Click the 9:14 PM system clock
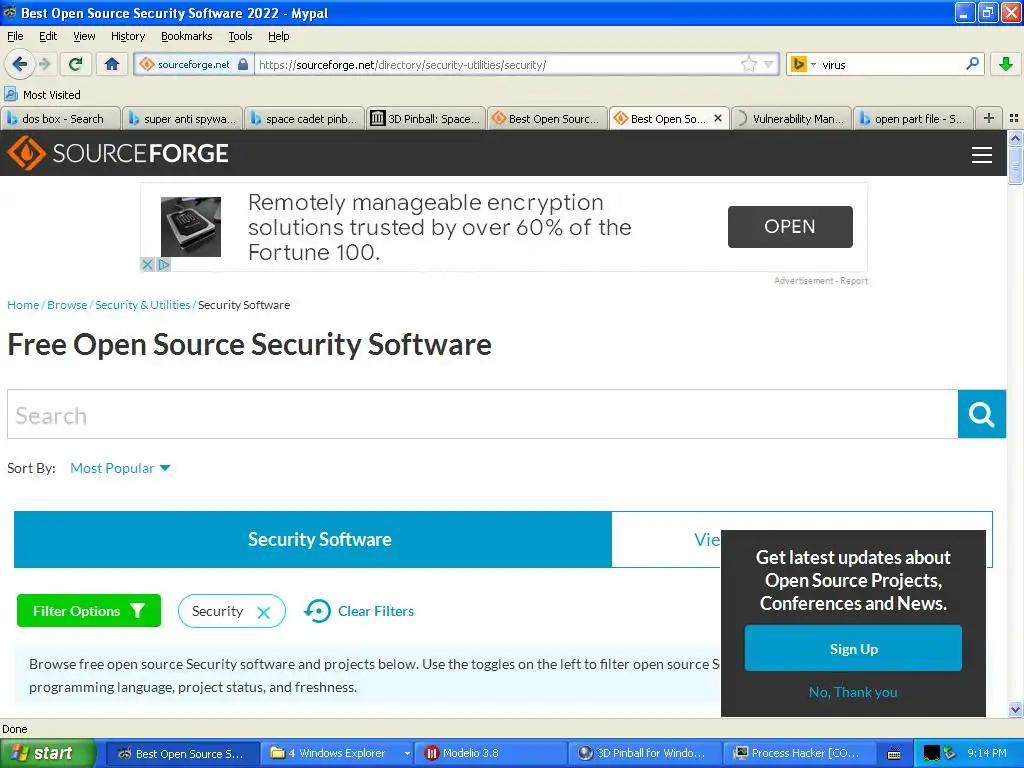This screenshot has width=1024, height=768. click(x=987, y=753)
